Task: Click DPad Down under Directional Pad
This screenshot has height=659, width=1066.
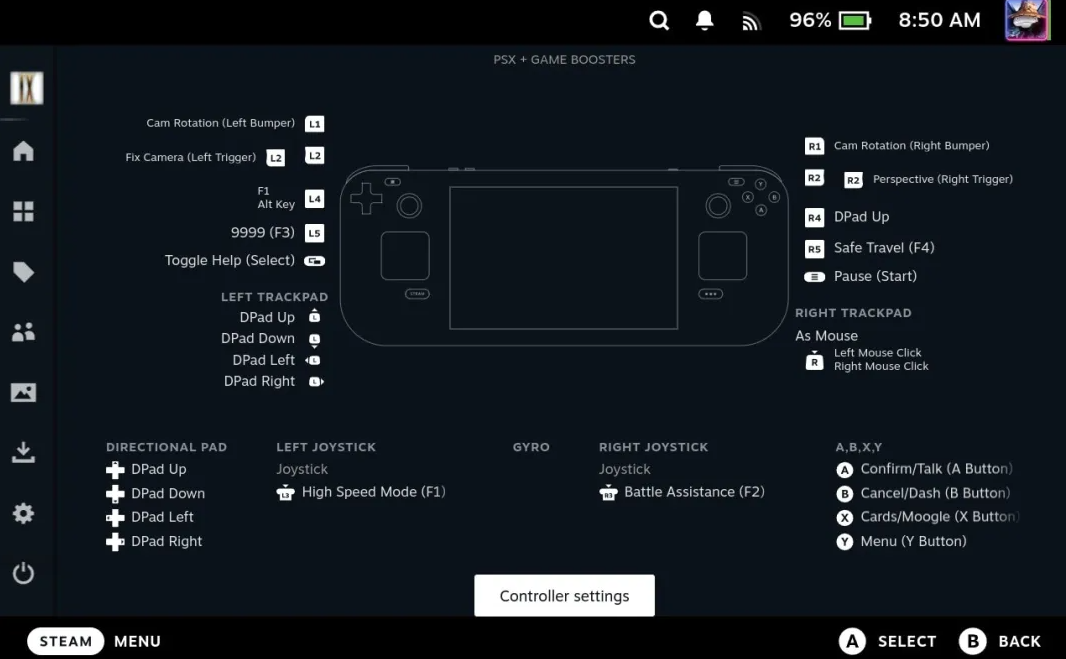Action: [x=168, y=493]
